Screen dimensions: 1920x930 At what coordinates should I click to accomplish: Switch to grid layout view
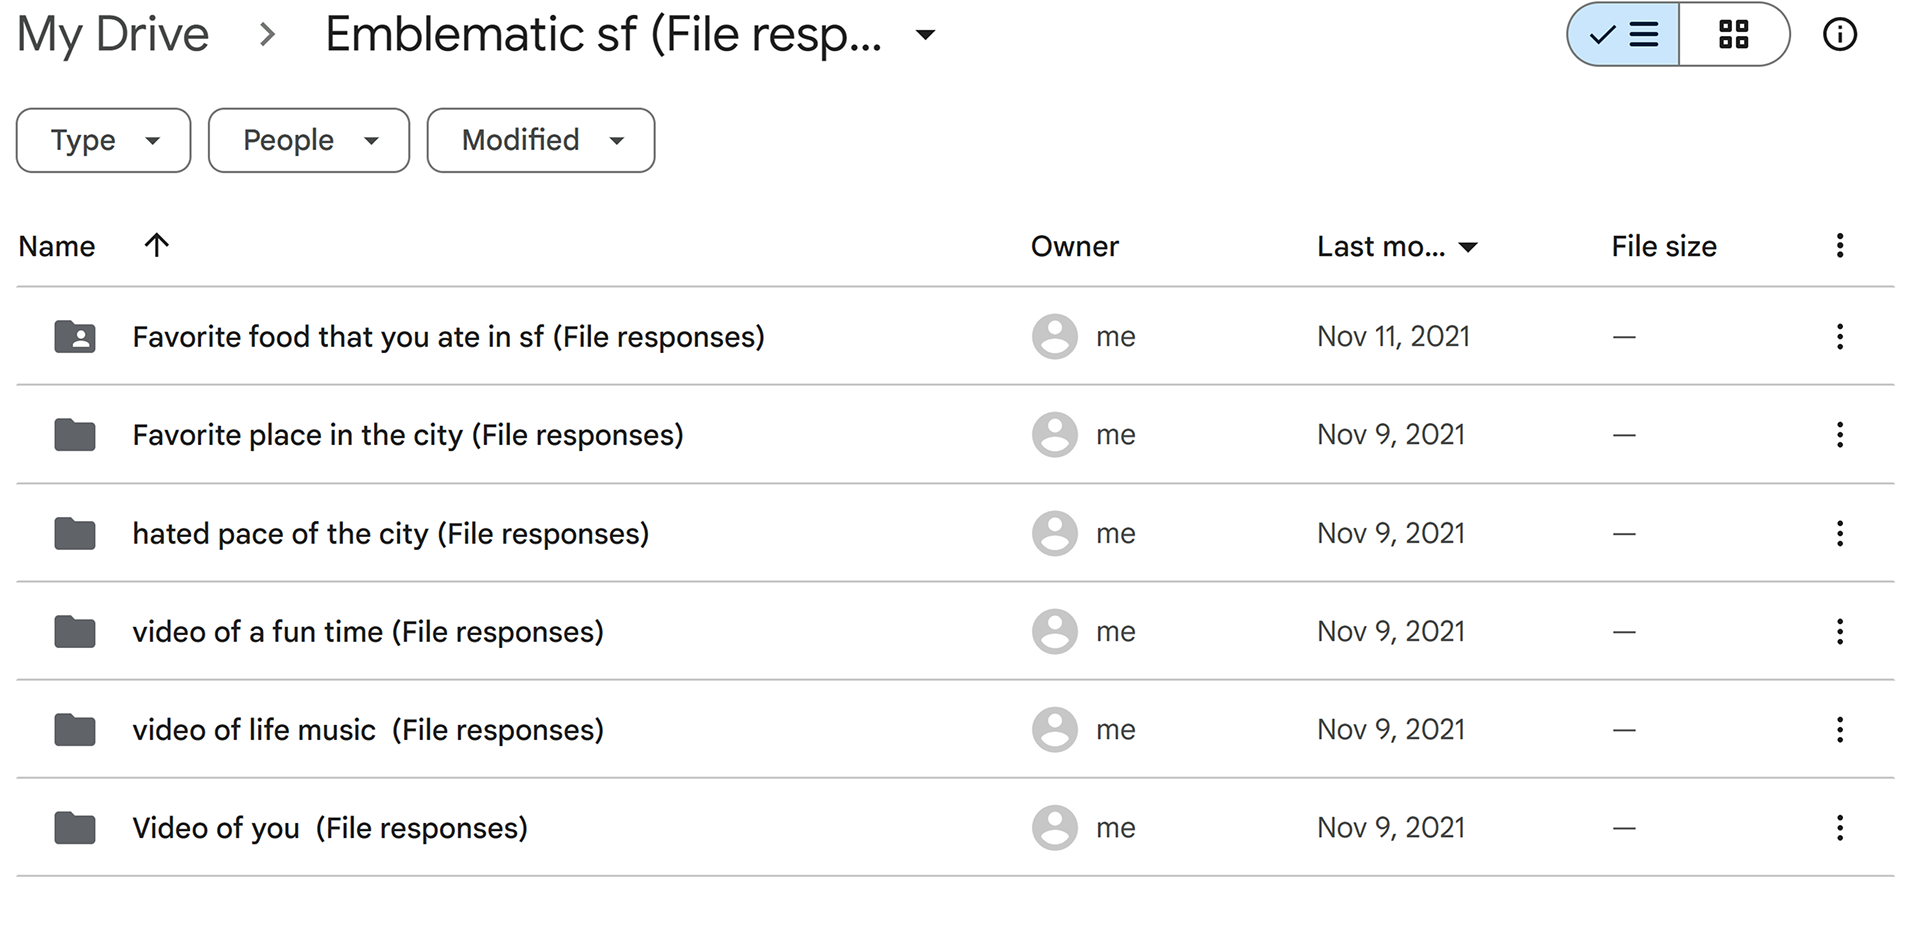[1734, 35]
